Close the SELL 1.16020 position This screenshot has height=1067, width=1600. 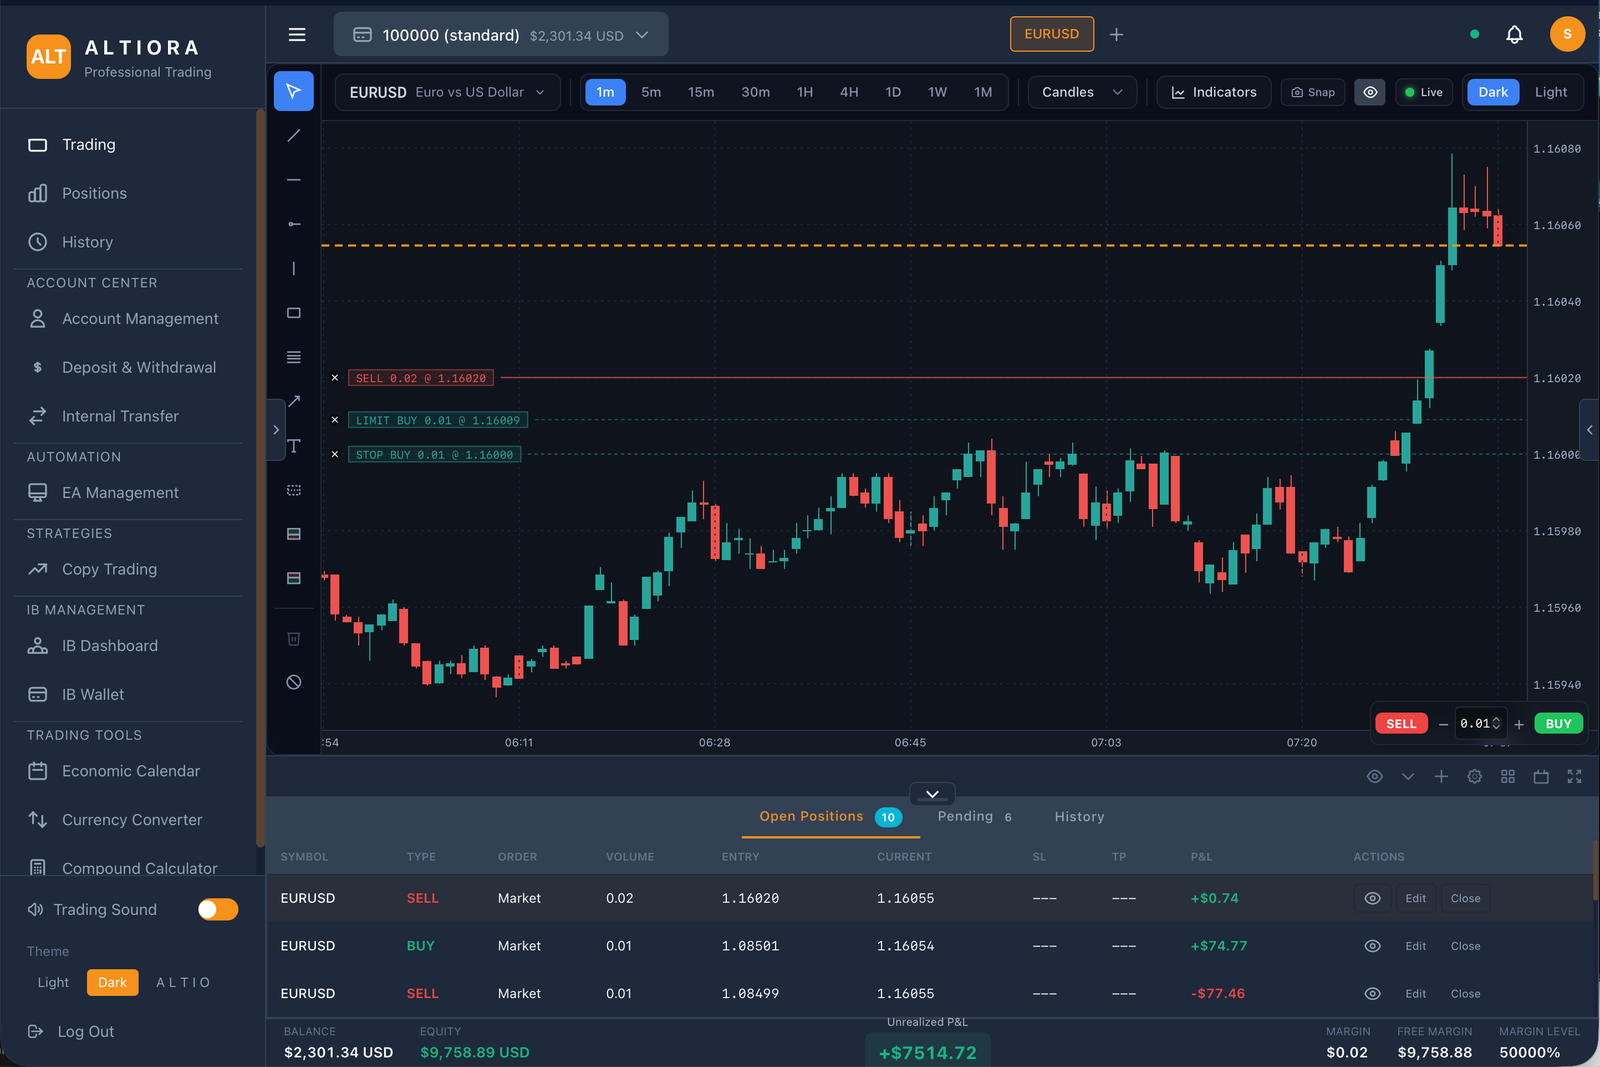[1465, 898]
